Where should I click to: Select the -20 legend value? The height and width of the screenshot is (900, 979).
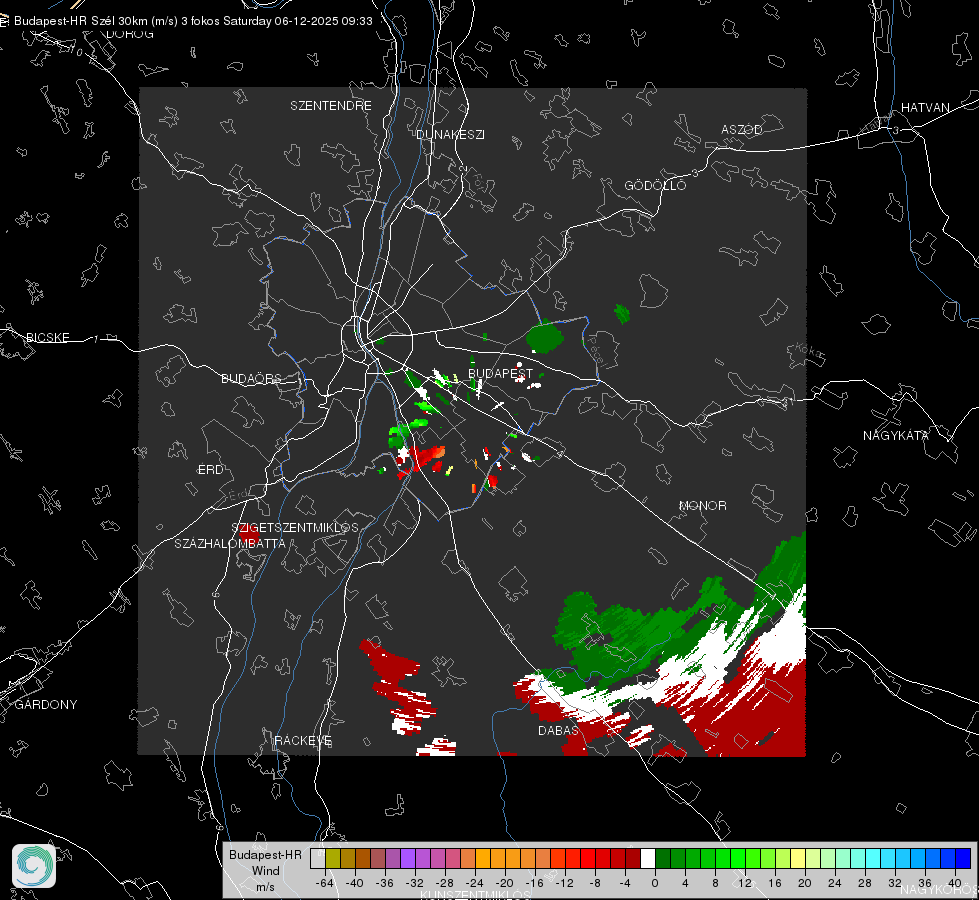(504, 883)
